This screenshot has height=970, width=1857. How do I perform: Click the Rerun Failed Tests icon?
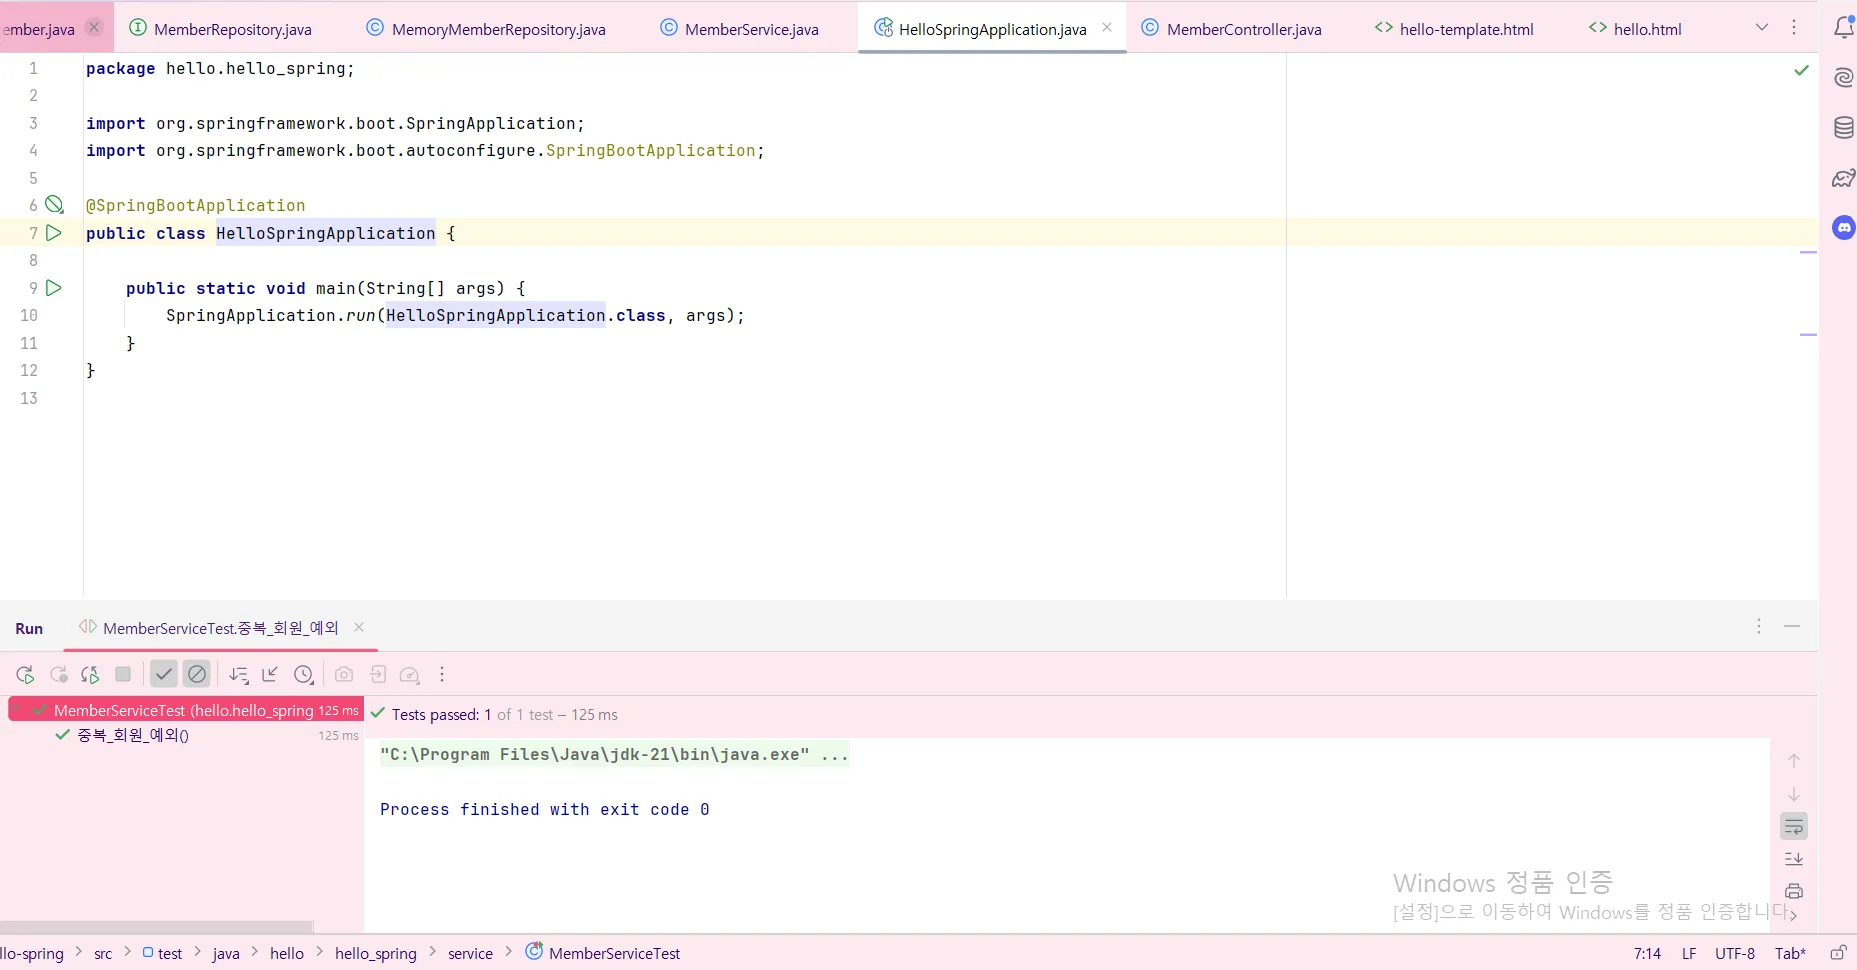pyautogui.click(x=59, y=675)
